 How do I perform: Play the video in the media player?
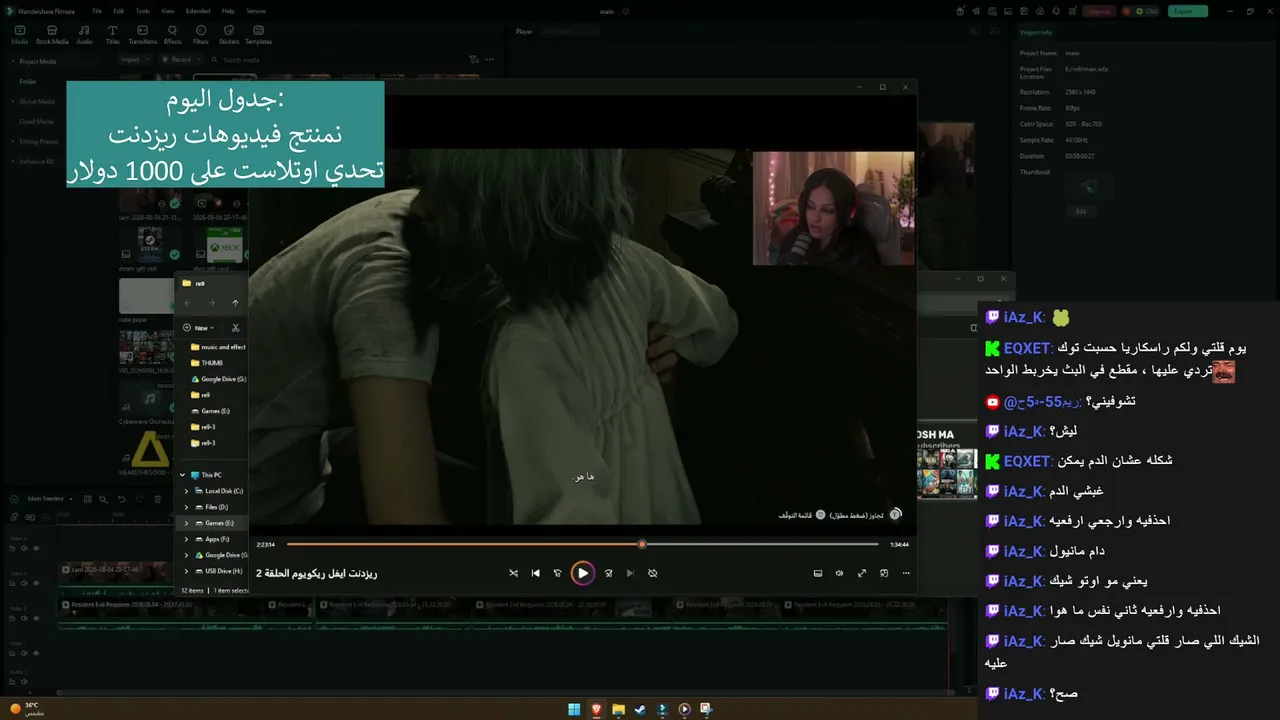pos(582,573)
